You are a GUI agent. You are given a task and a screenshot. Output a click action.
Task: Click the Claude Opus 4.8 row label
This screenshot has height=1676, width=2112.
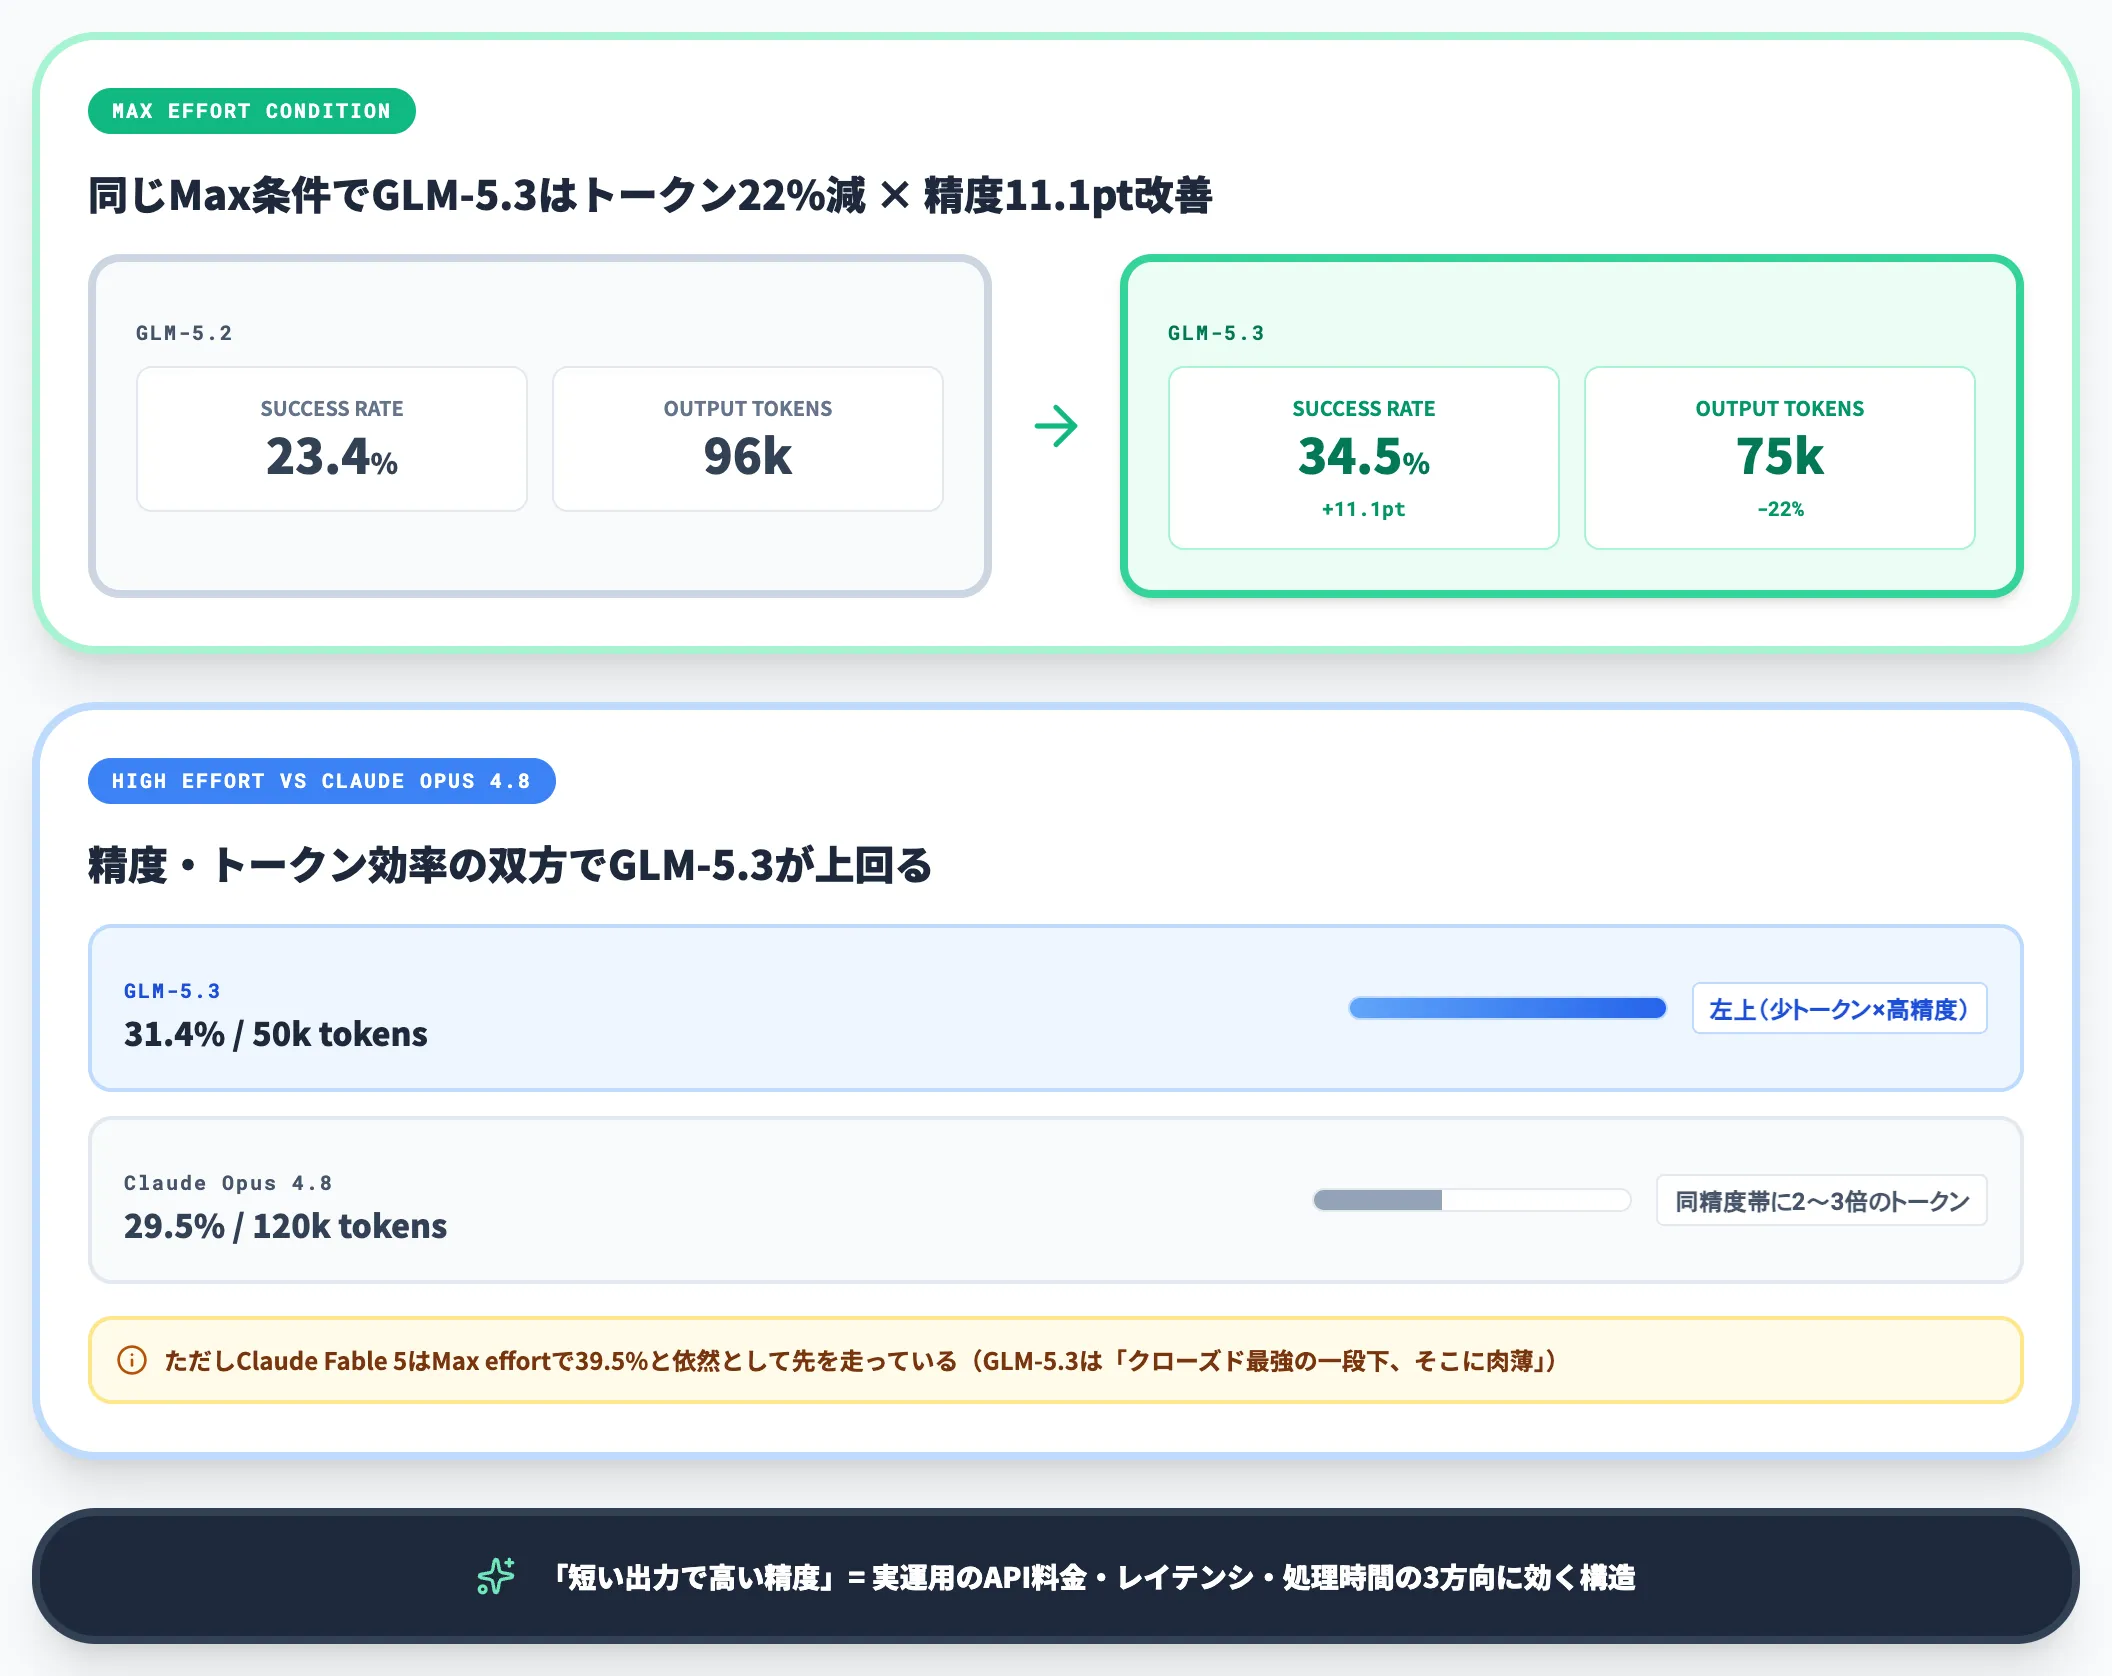click(x=228, y=1183)
